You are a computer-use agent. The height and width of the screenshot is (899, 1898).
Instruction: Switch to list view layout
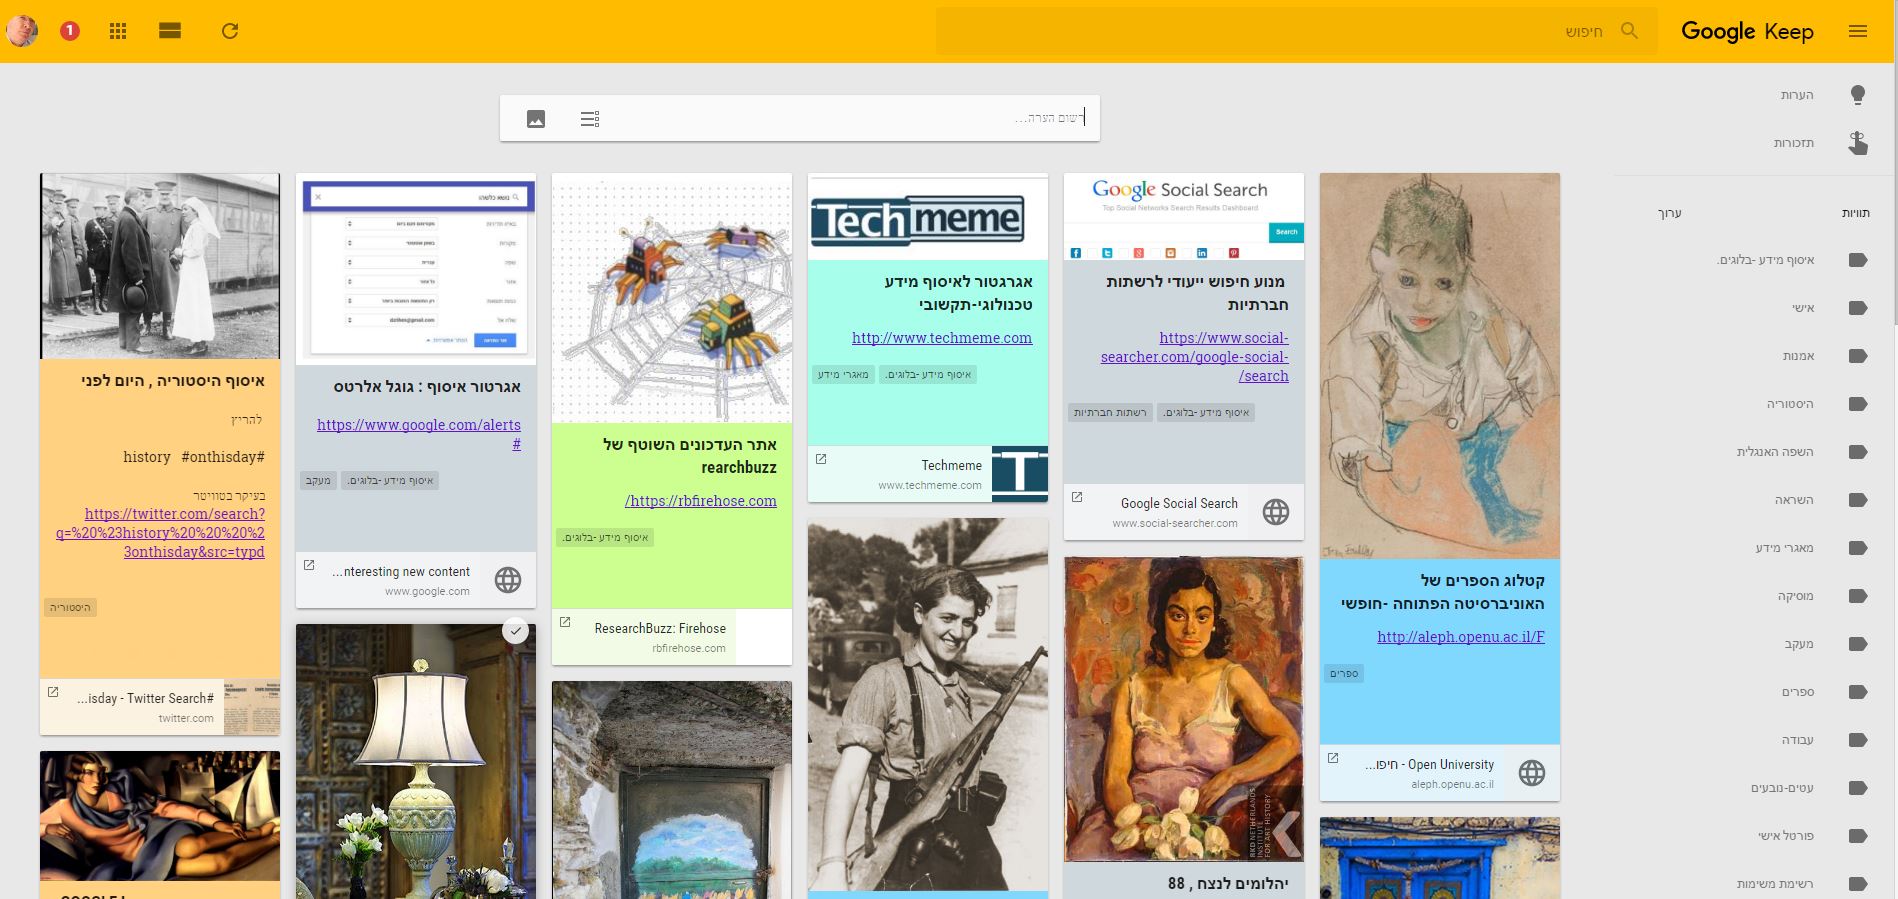click(170, 31)
